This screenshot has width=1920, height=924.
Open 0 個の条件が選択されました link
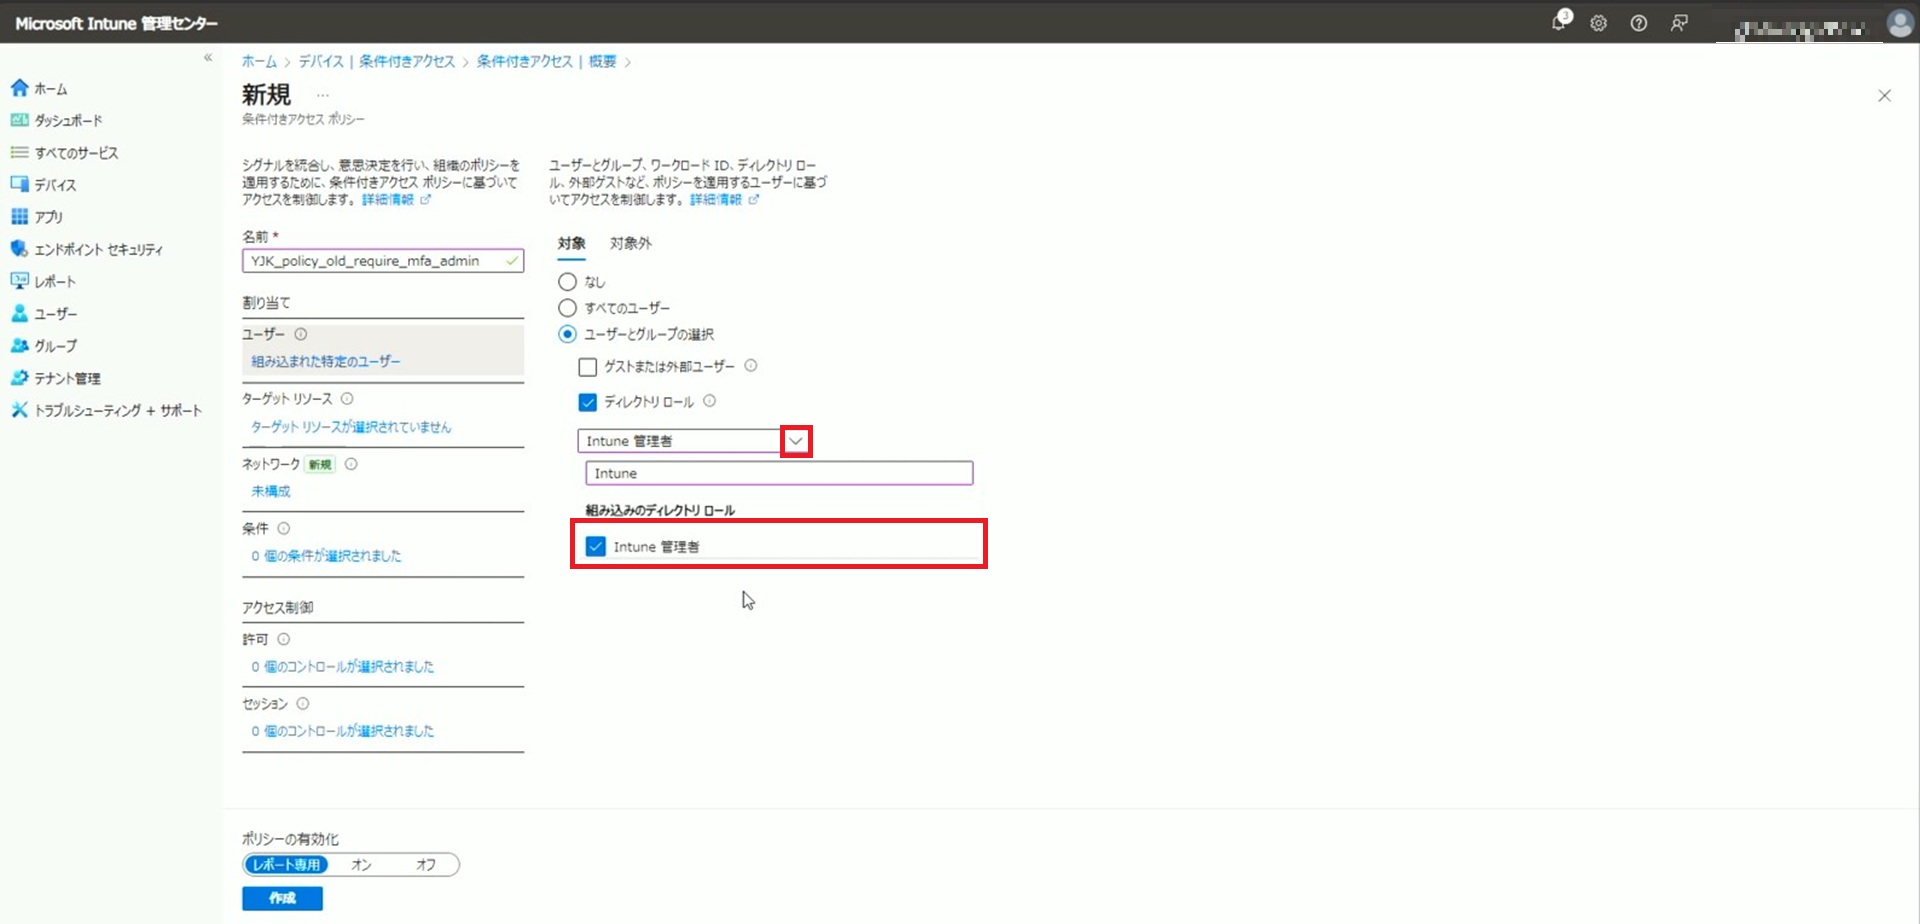(x=326, y=556)
